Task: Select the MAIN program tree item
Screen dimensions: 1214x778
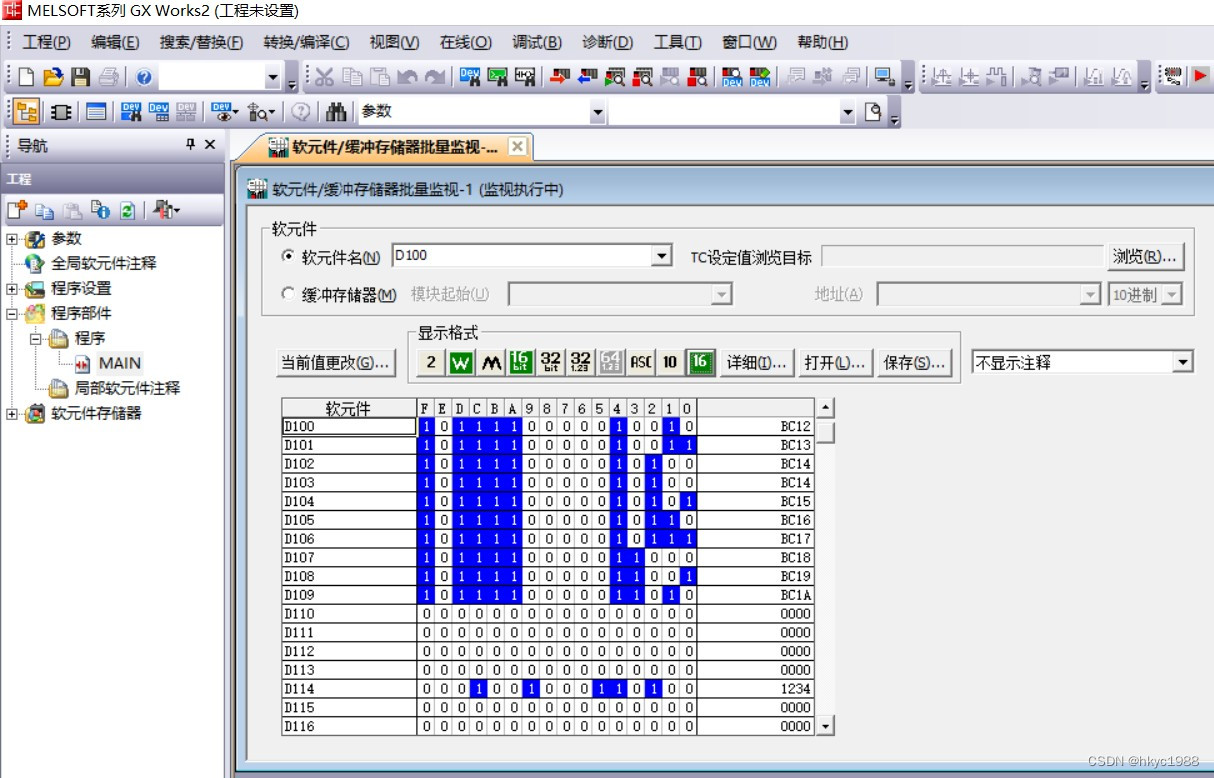Action: (119, 363)
